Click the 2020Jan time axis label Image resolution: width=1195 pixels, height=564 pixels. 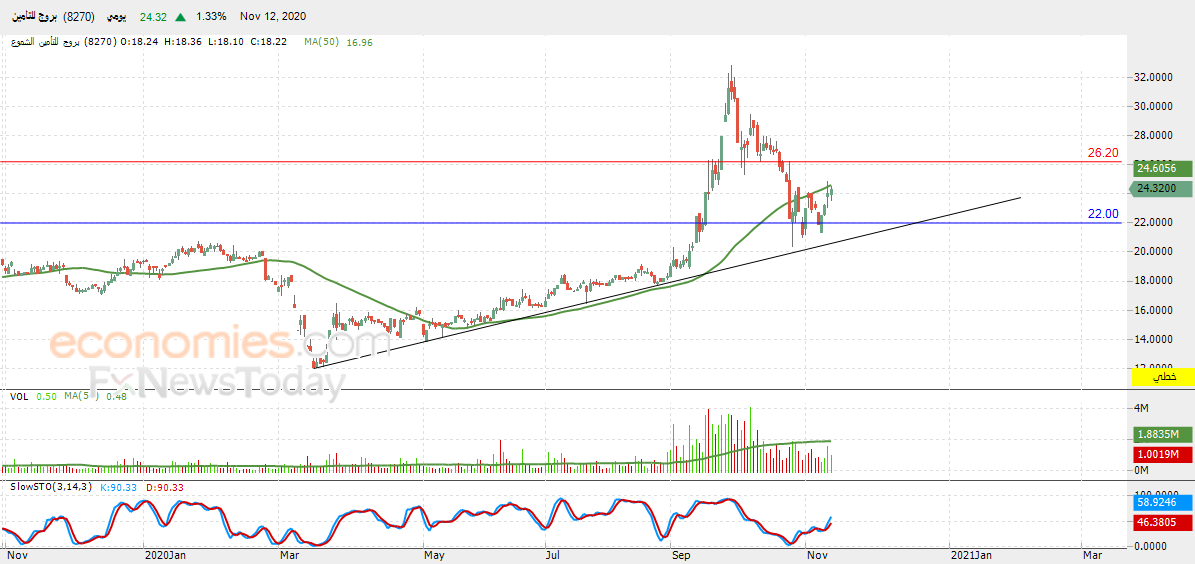(x=164, y=555)
